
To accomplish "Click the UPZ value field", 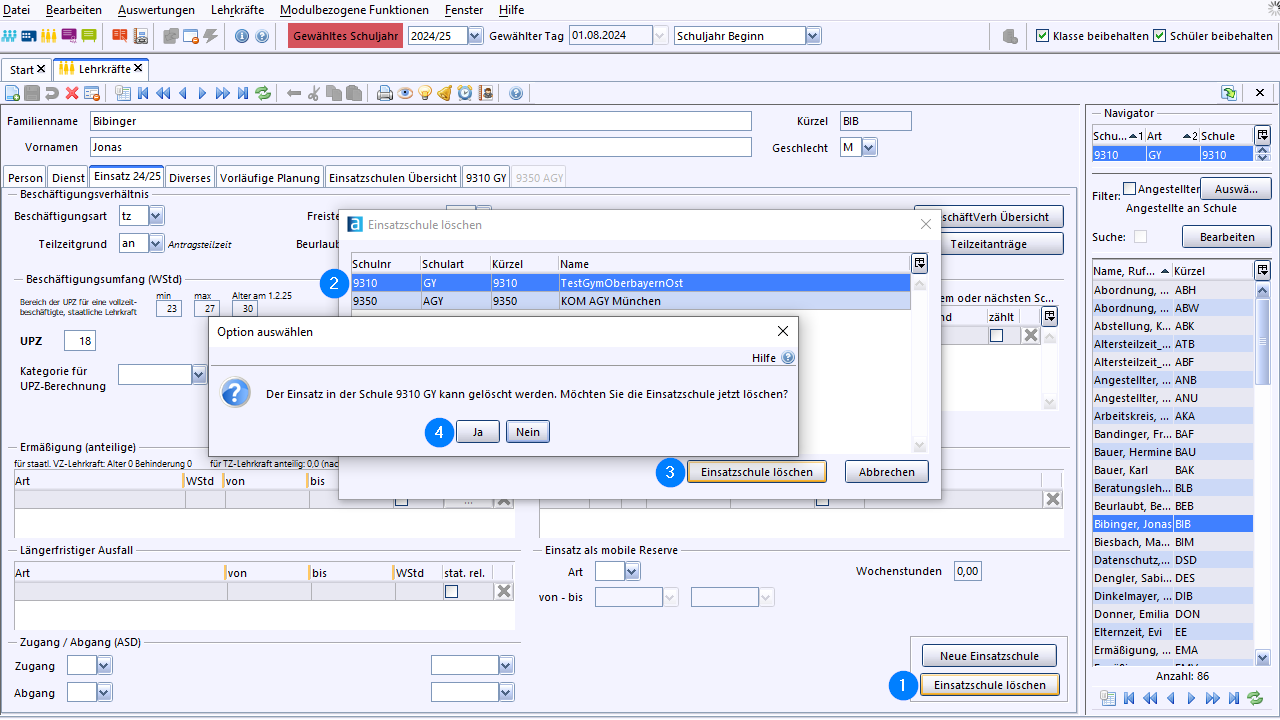I will click(x=79, y=341).
